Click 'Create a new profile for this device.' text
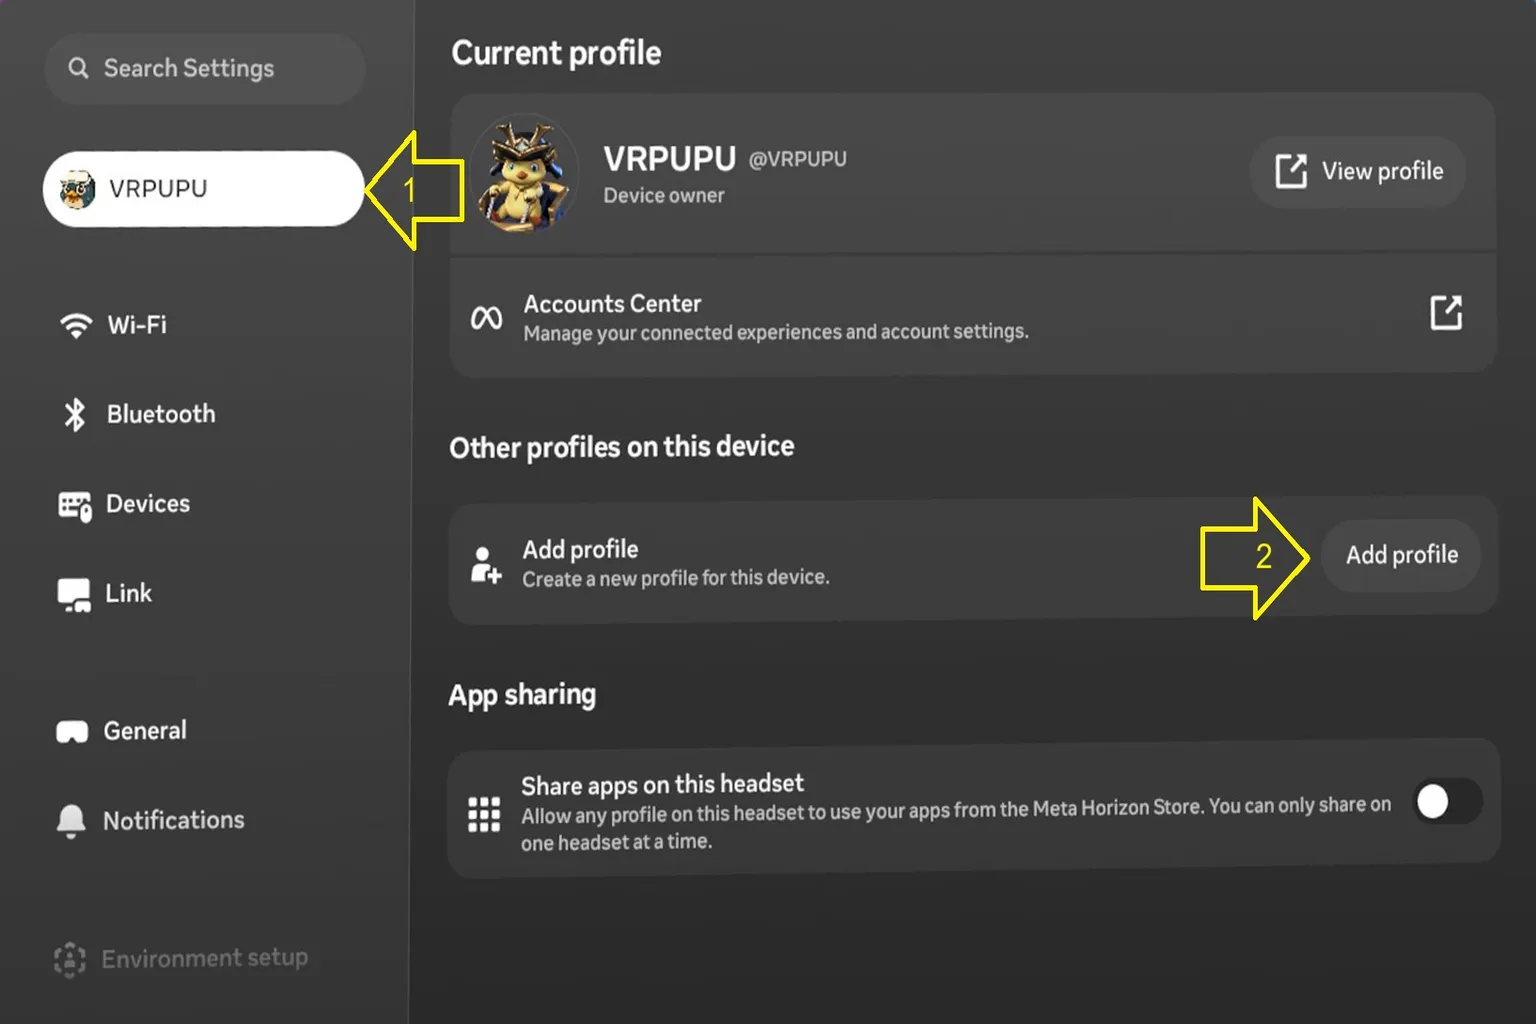This screenshot has width=1536, height=1024. coord(676,578)
